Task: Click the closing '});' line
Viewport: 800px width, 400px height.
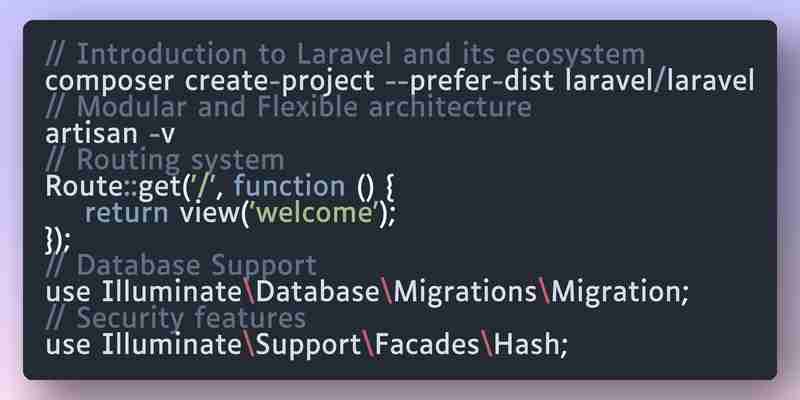Action: pyautogui.click(x=58, y=240)
